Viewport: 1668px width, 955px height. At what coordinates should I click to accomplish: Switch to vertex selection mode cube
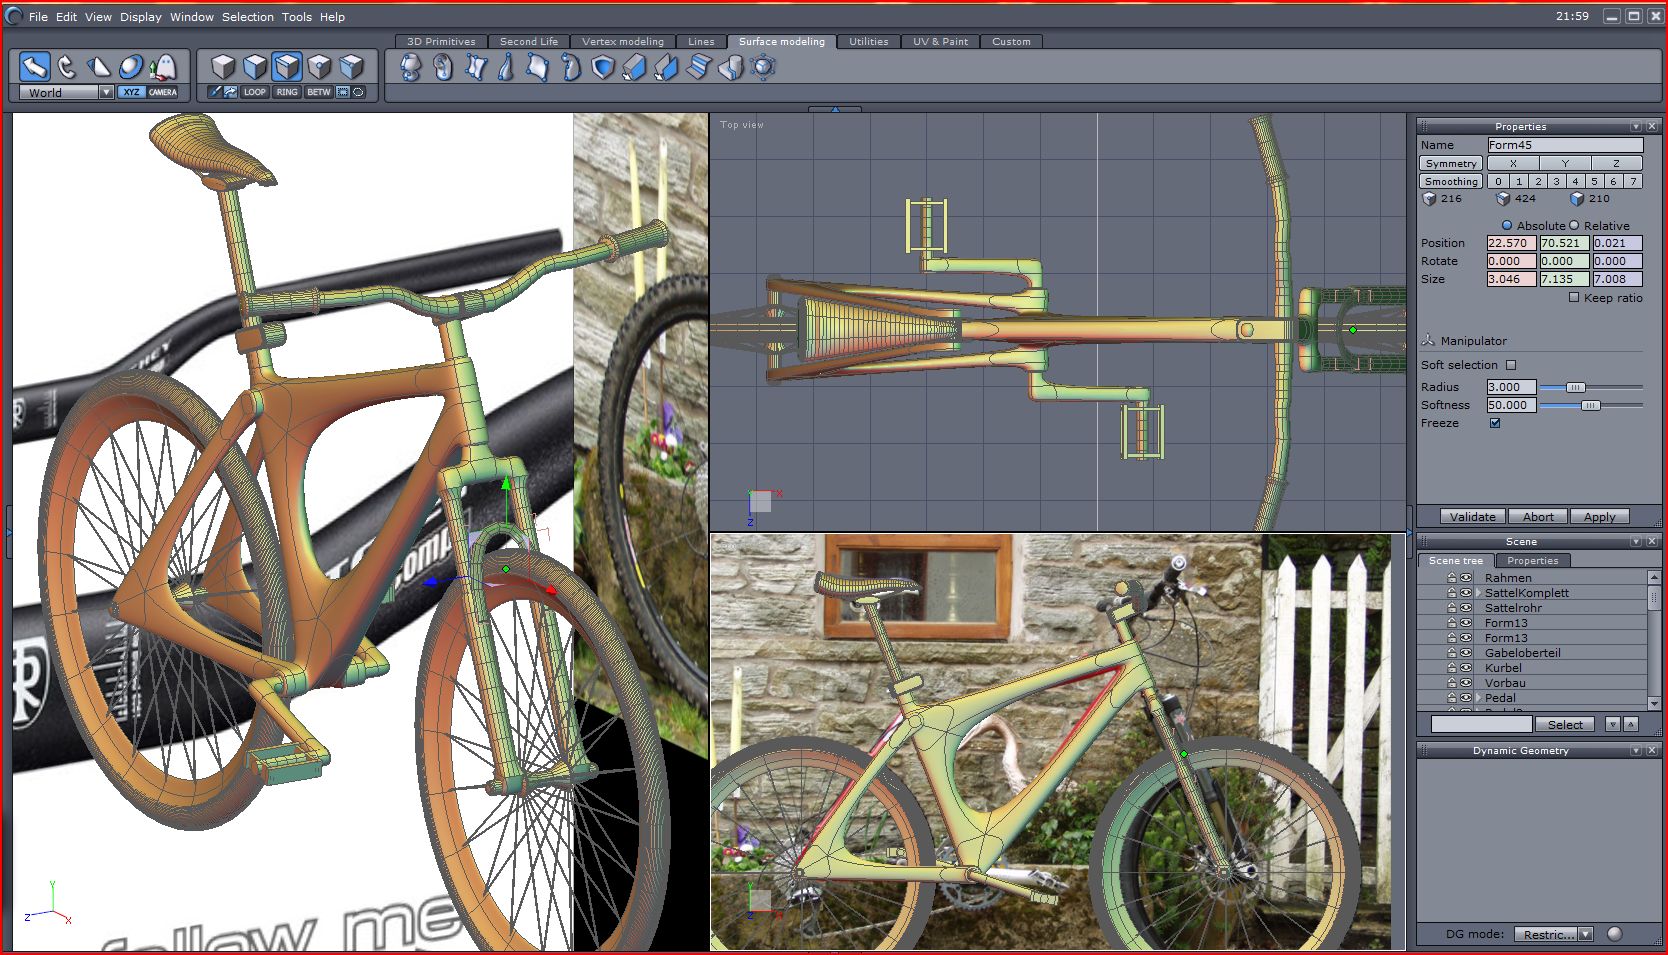319,67
